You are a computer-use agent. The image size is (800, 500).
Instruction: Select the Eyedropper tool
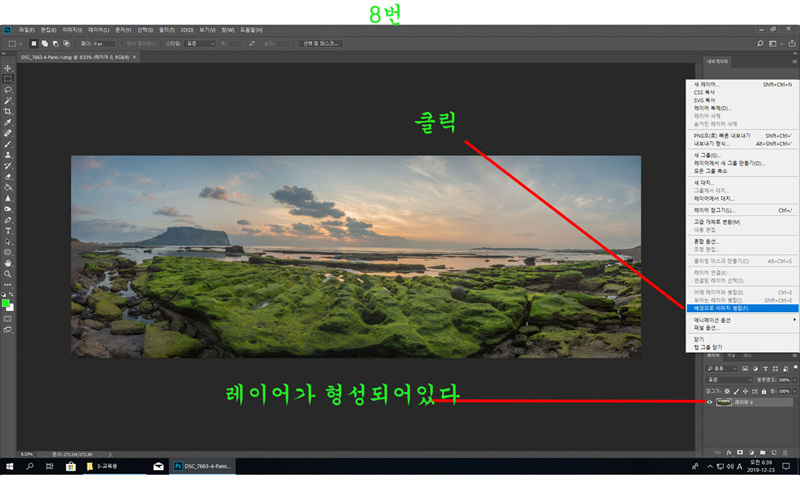click(x=8, y=122)
